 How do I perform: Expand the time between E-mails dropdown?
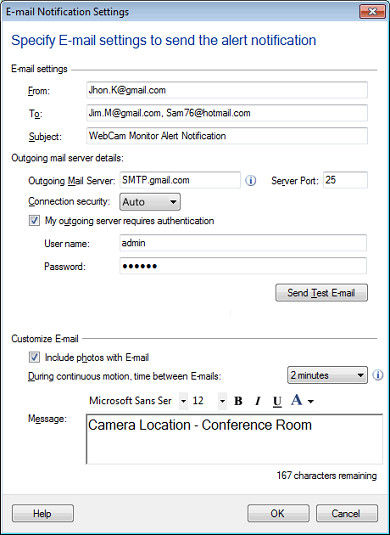(327, 375)
